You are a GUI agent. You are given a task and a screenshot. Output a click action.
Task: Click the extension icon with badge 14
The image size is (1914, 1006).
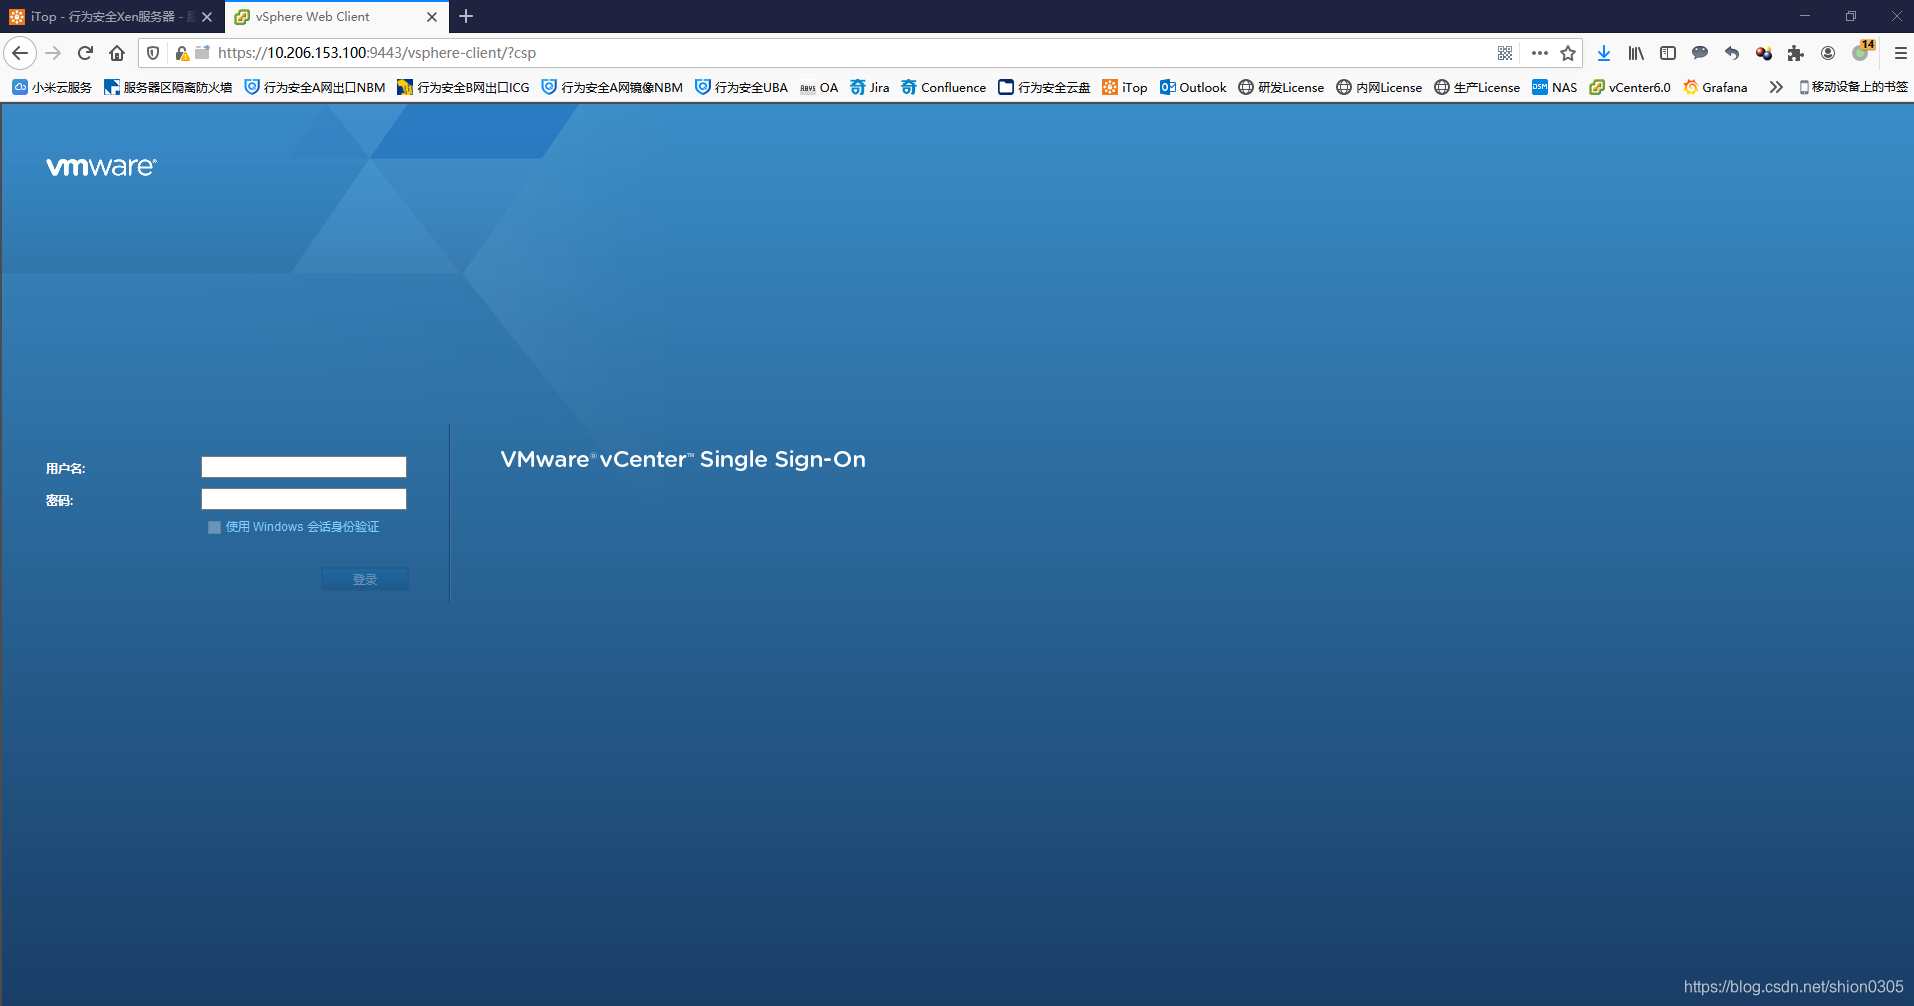coord(1862,51)
